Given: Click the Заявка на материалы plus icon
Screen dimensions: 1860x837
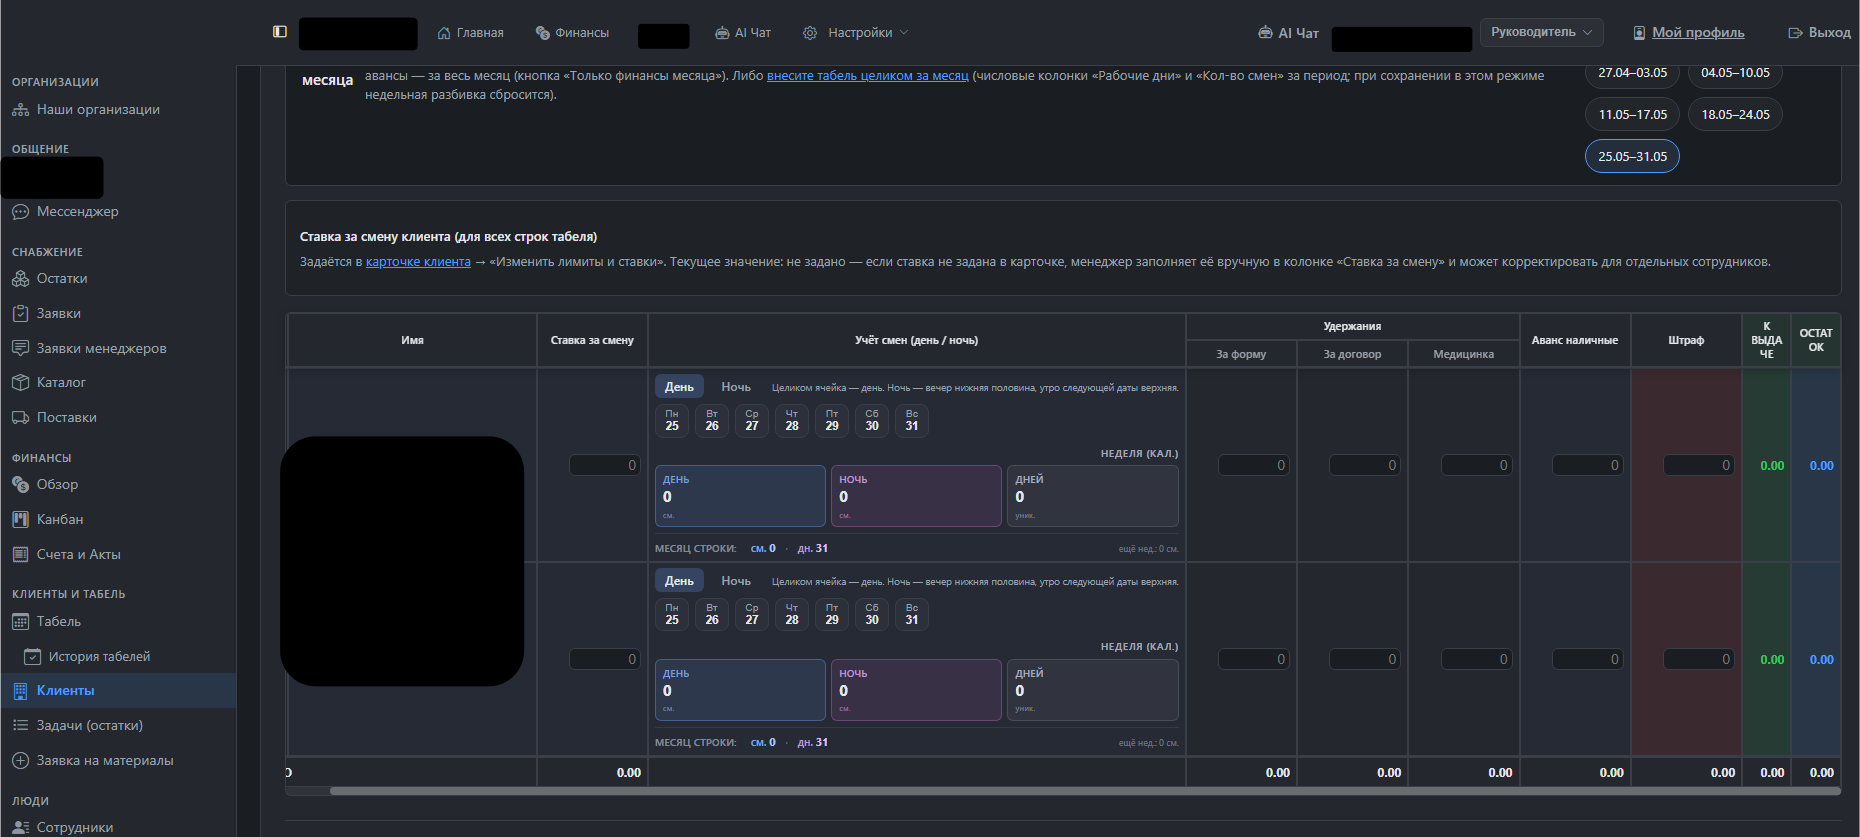Looking at the screenshot, I should click(20, 761).
